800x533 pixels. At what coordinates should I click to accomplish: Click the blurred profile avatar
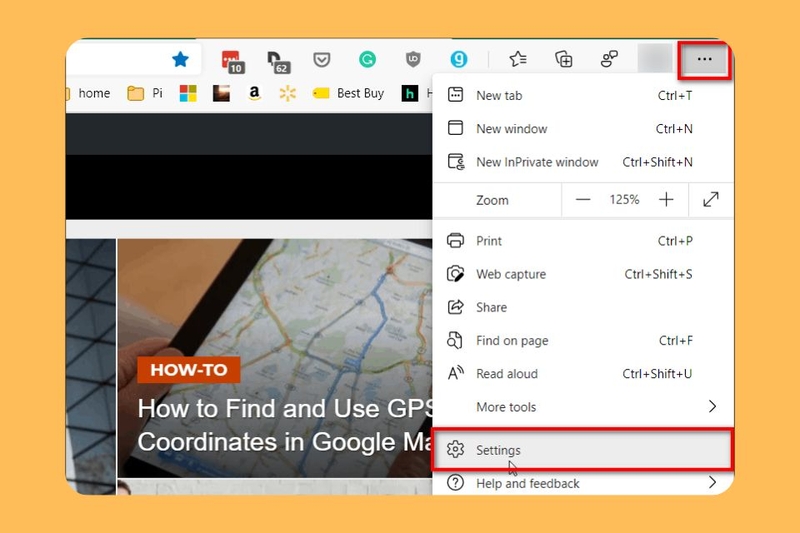pos(655,59)
